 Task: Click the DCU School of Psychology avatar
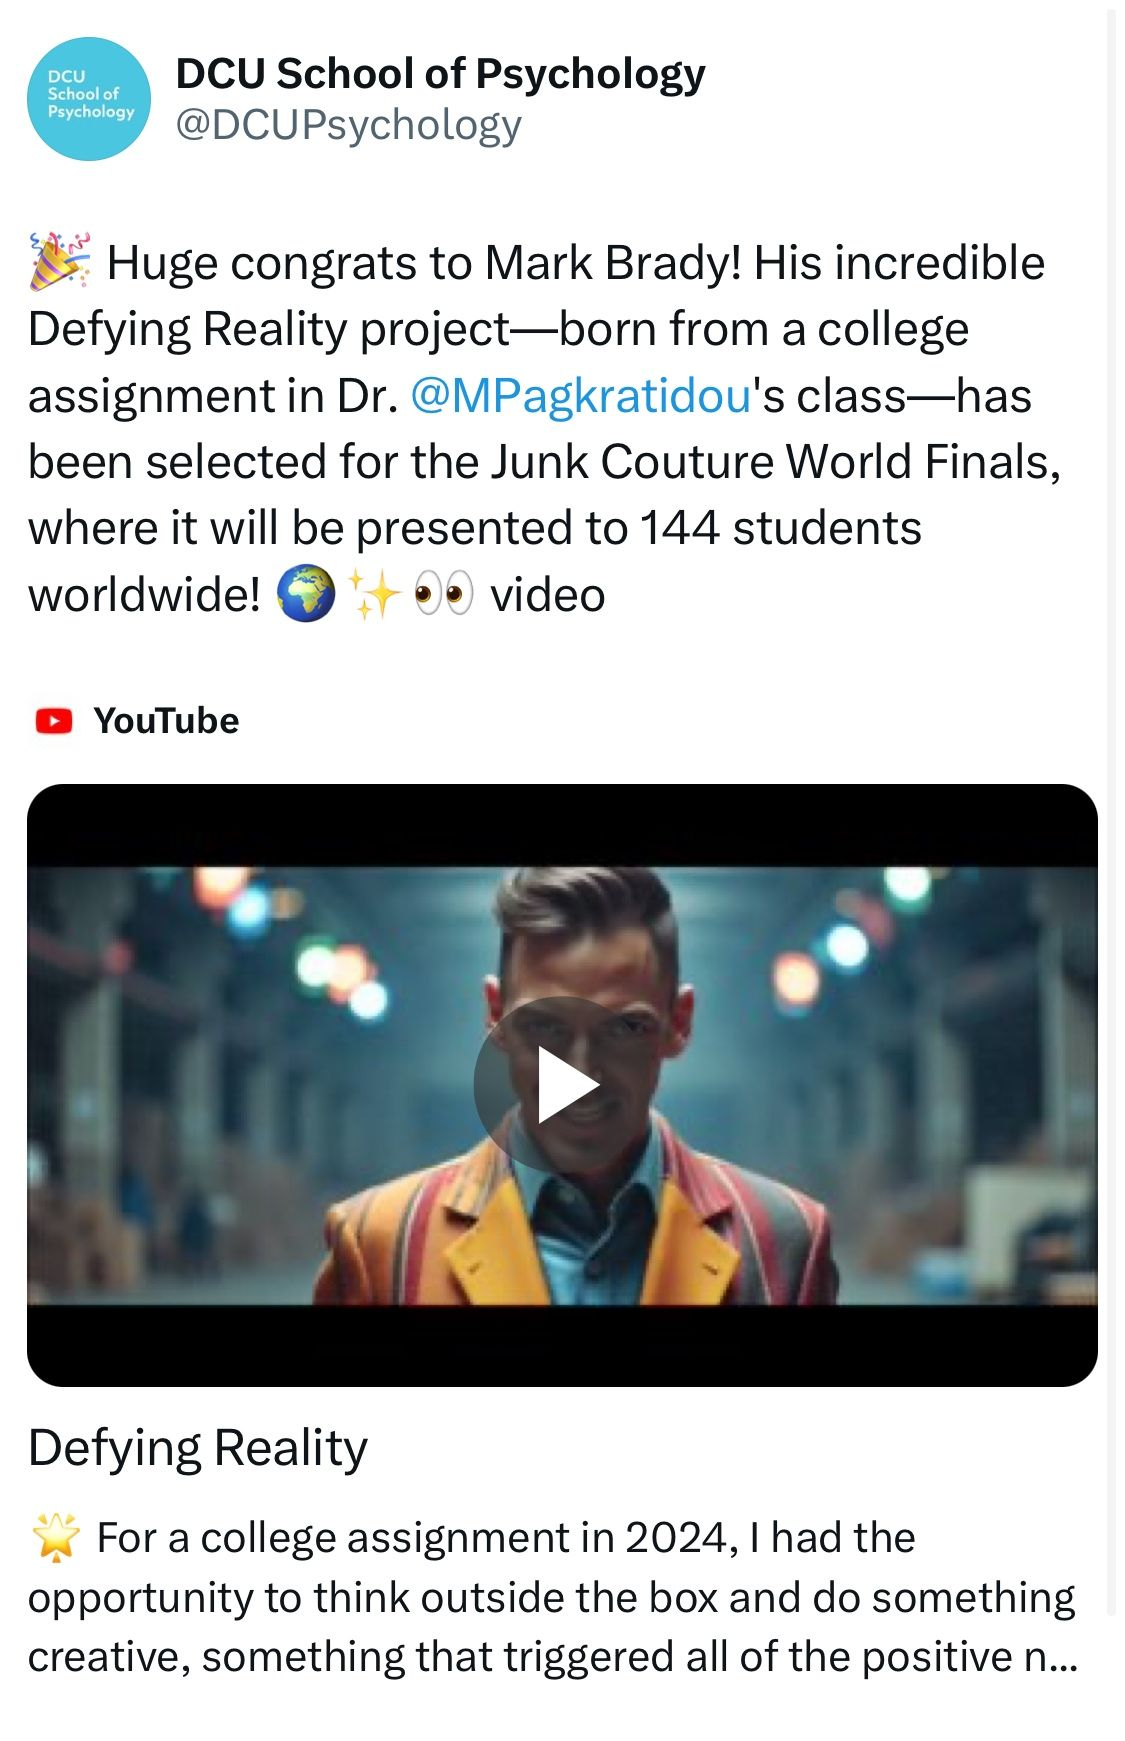click(89, 99)
